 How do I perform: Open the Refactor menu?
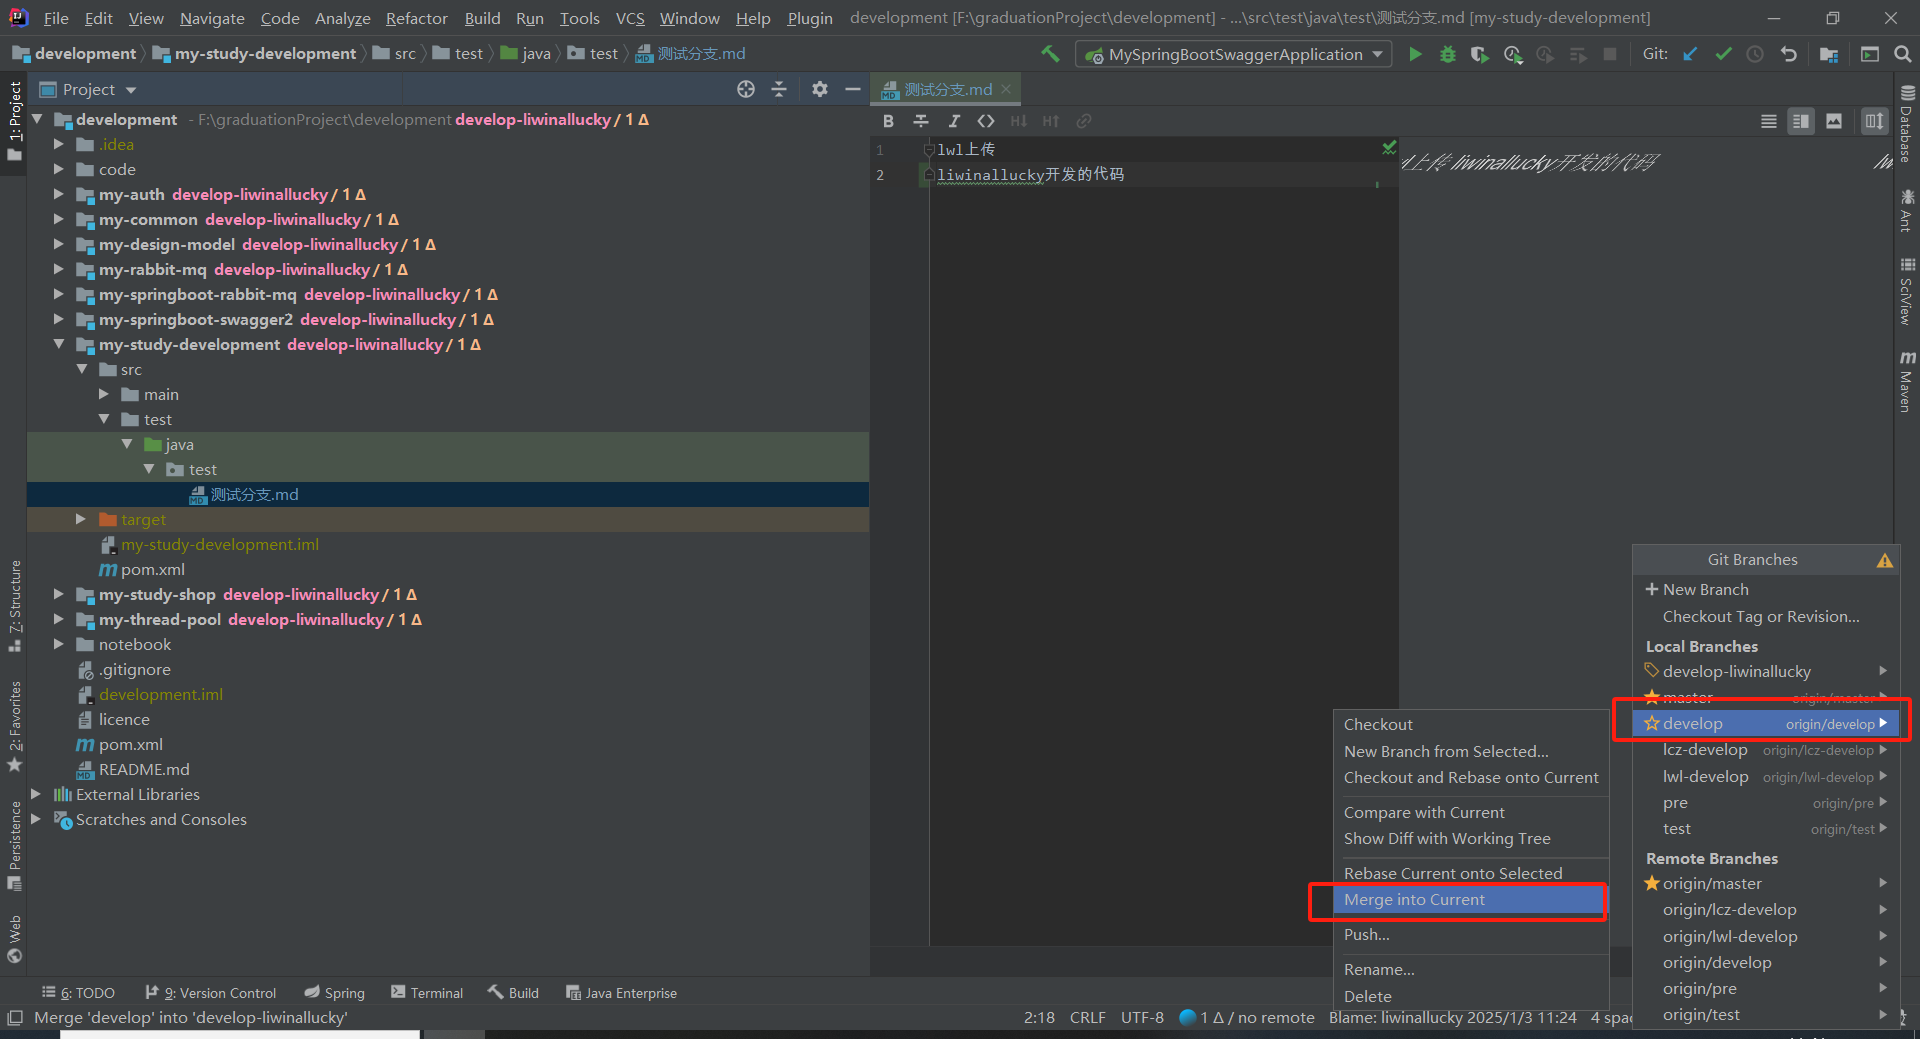417,18
